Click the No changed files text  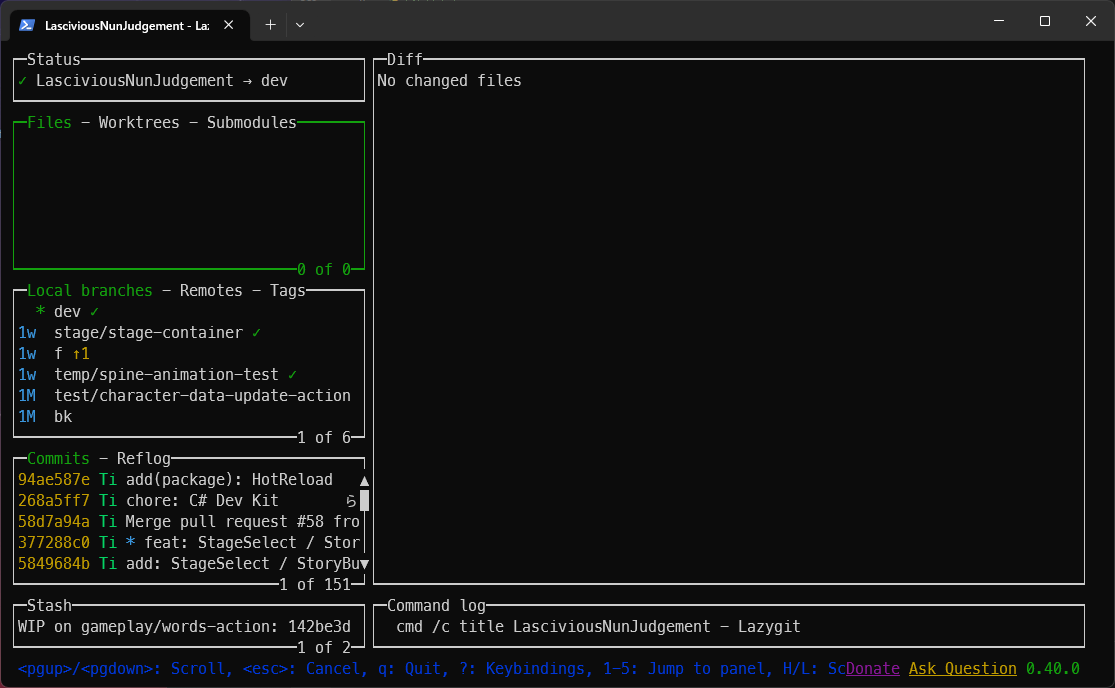449,81
